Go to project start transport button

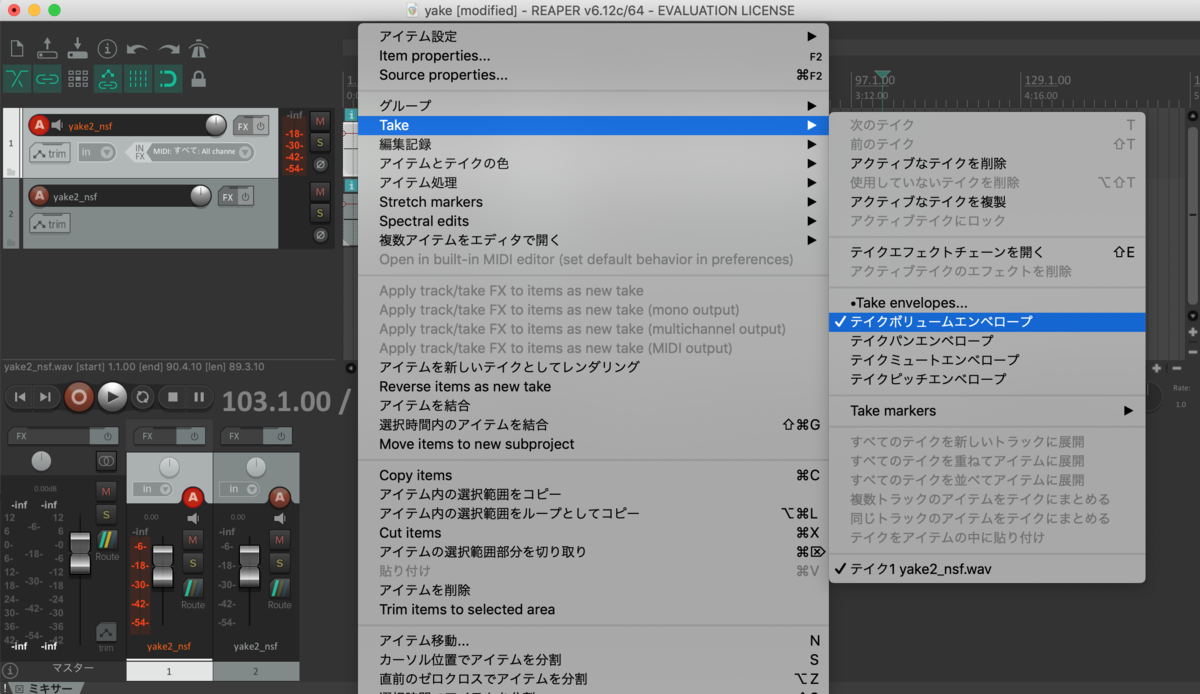click(17, 397)
